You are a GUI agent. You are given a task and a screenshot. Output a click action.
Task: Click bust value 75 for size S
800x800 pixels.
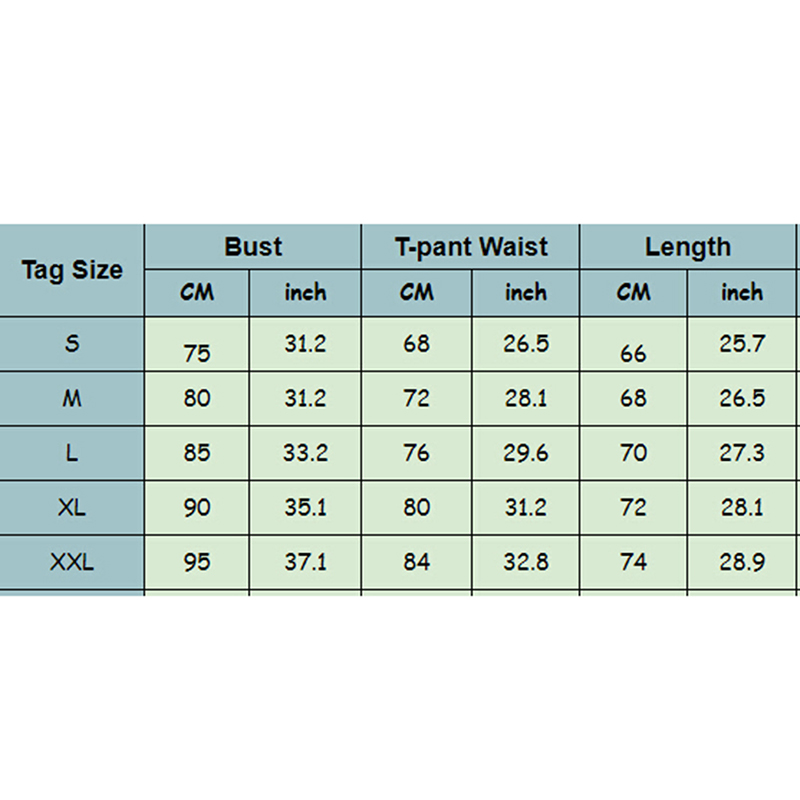[197, 353]
